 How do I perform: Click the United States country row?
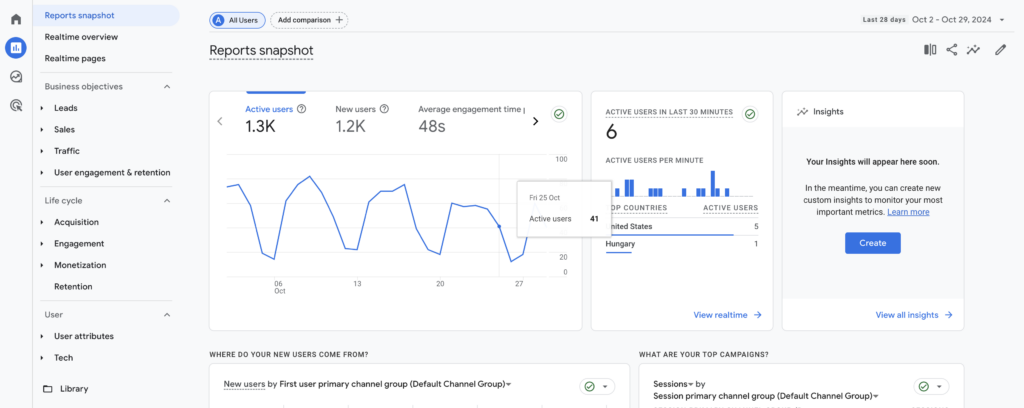pyautogui.click(x=682, y=227)
